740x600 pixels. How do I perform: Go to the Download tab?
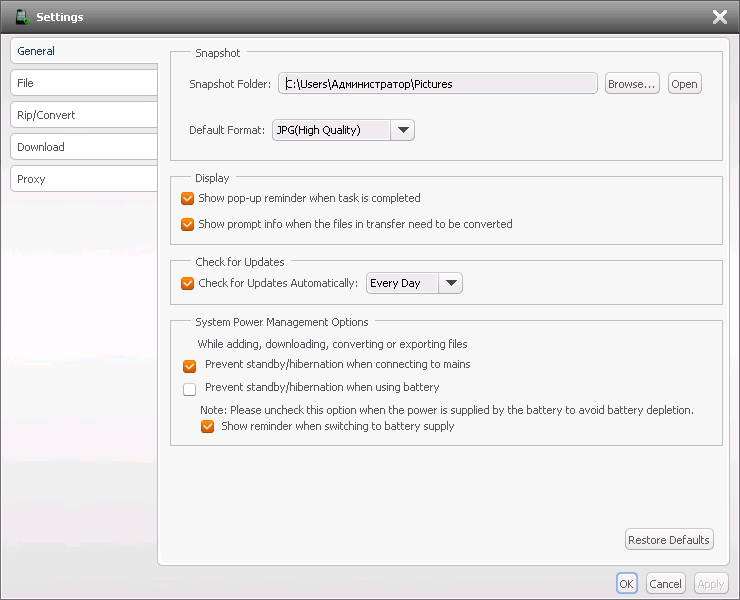tap(84, 147)
